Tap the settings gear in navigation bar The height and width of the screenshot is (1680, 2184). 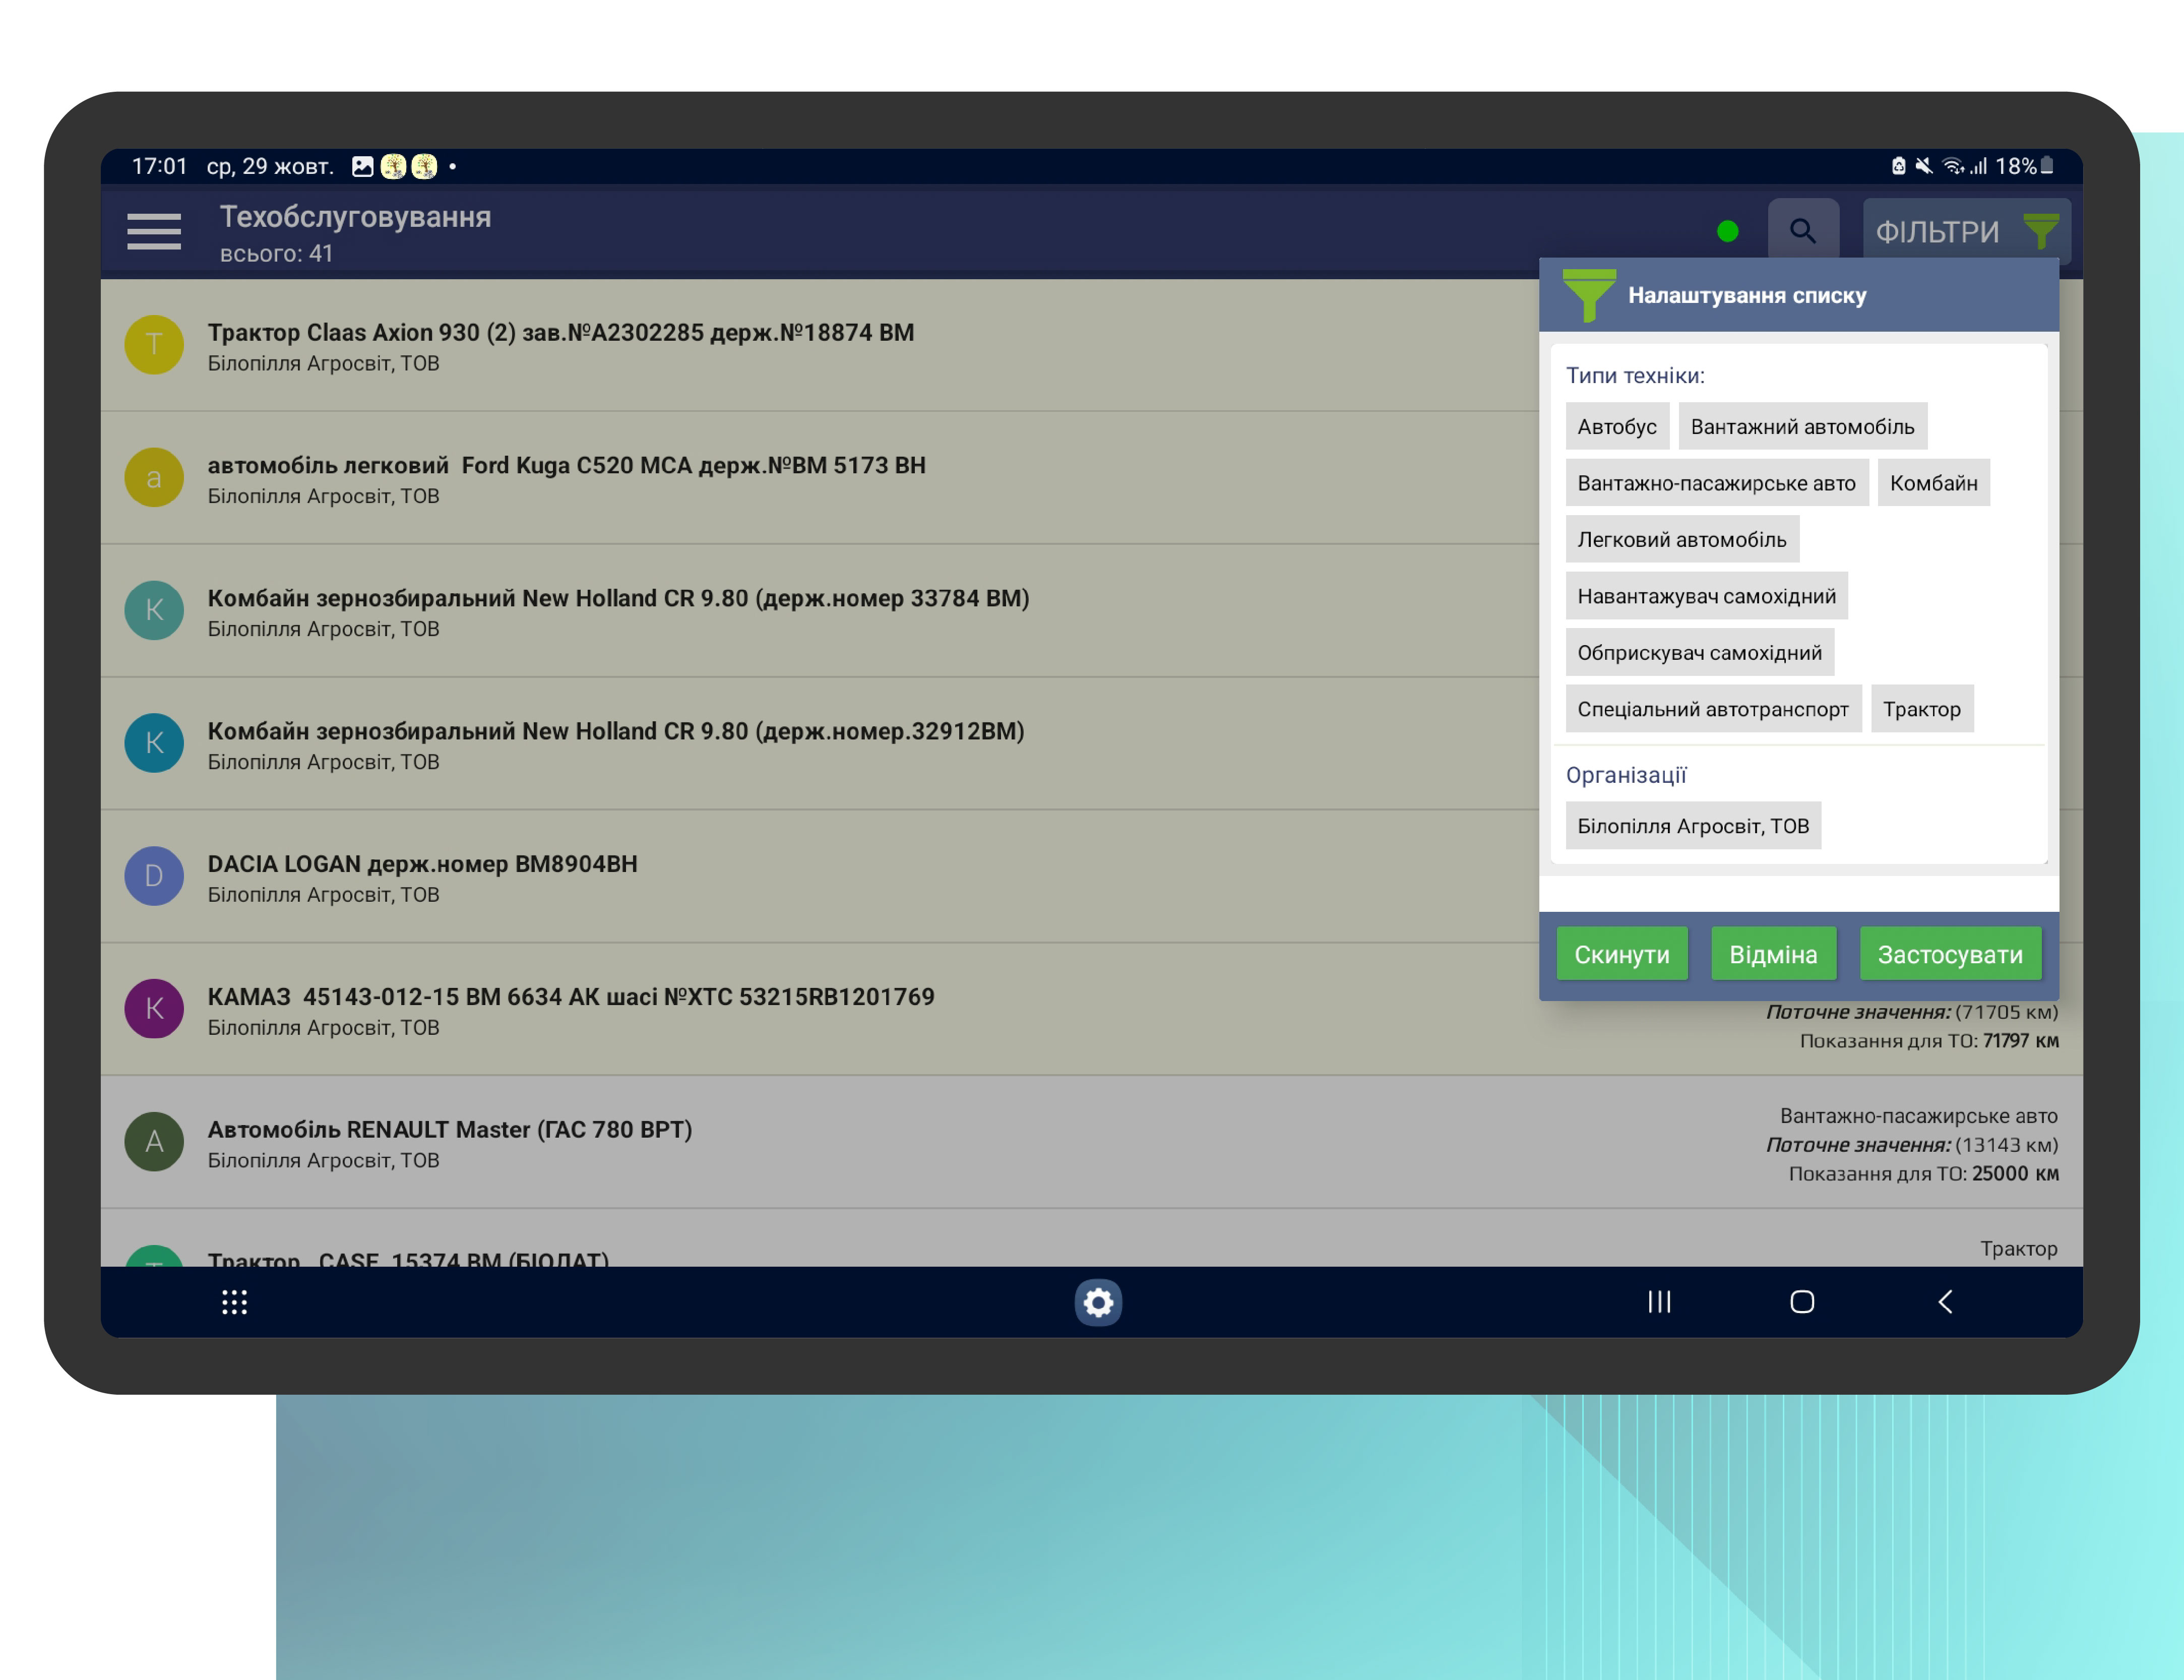(1098, 1302)
